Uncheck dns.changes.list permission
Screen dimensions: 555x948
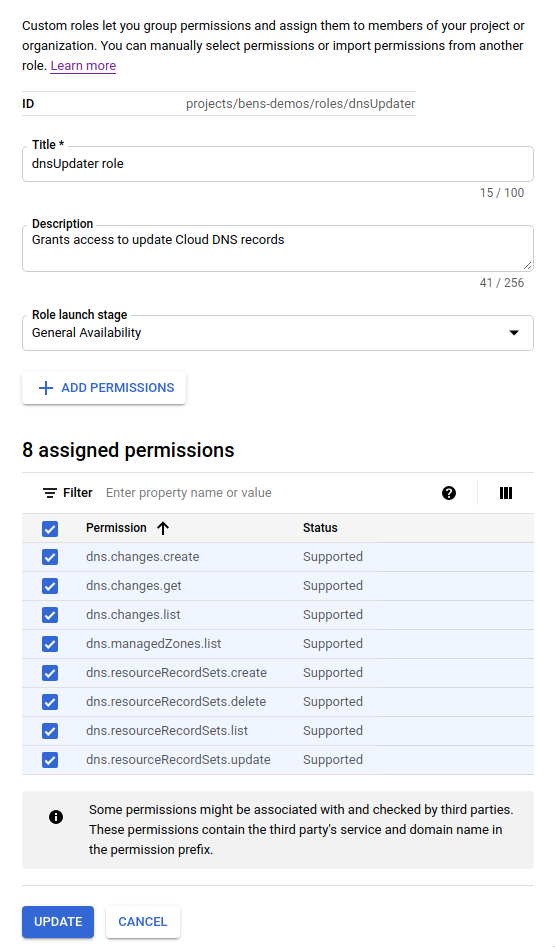pos(50,615)
